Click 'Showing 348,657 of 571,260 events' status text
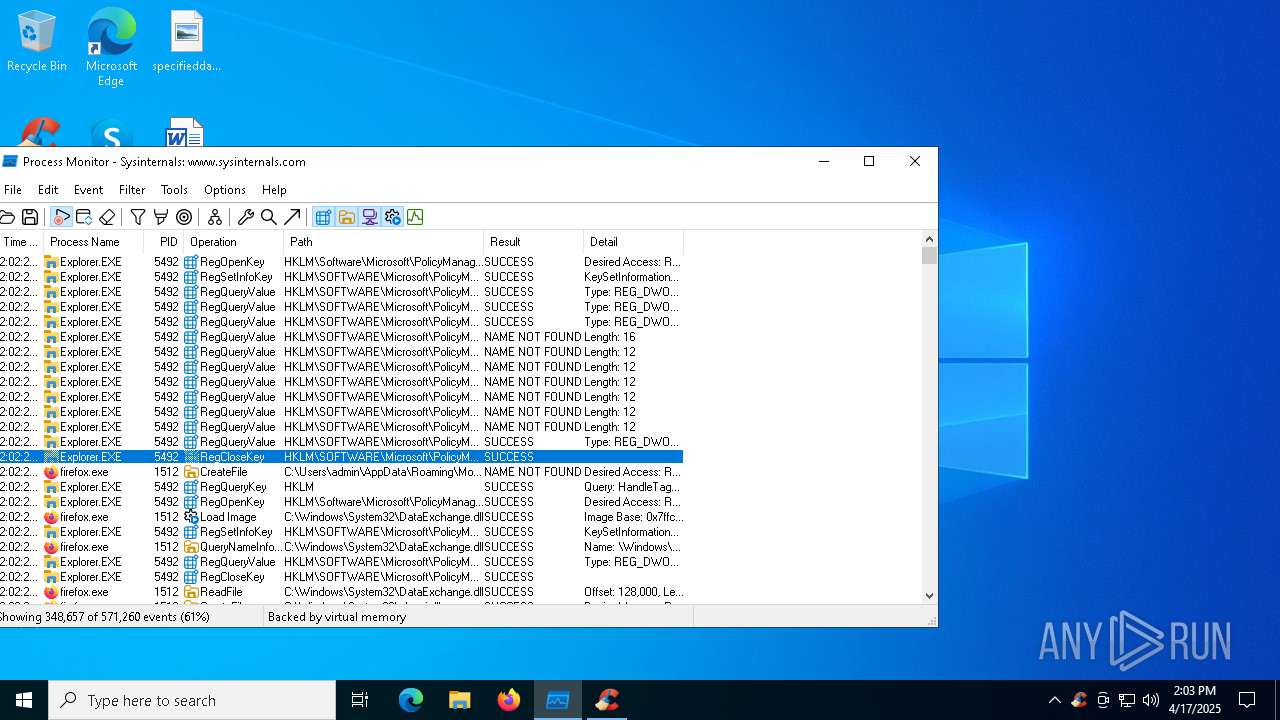This screenshot has width=1280, height=720. click(105, 617)
